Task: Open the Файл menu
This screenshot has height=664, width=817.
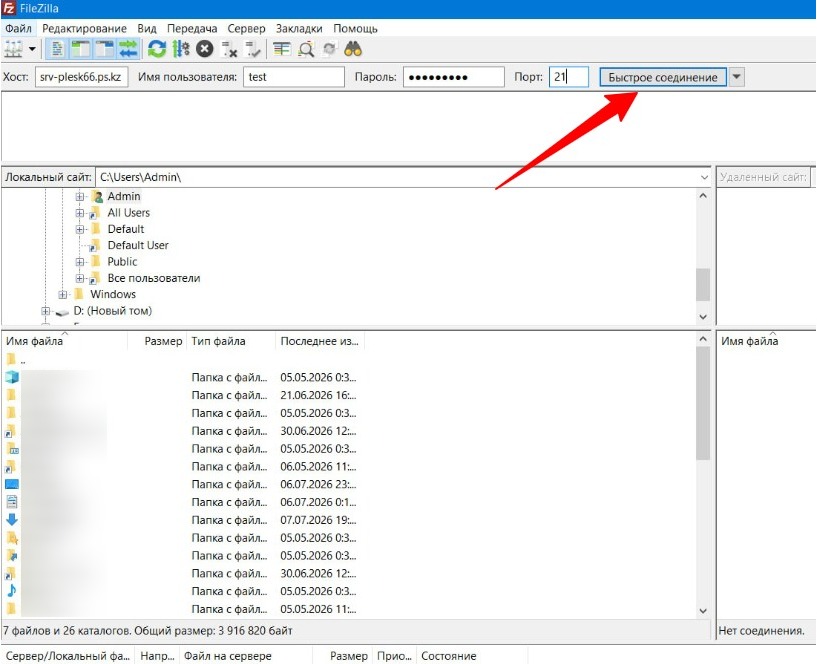Action: [18, 29]
